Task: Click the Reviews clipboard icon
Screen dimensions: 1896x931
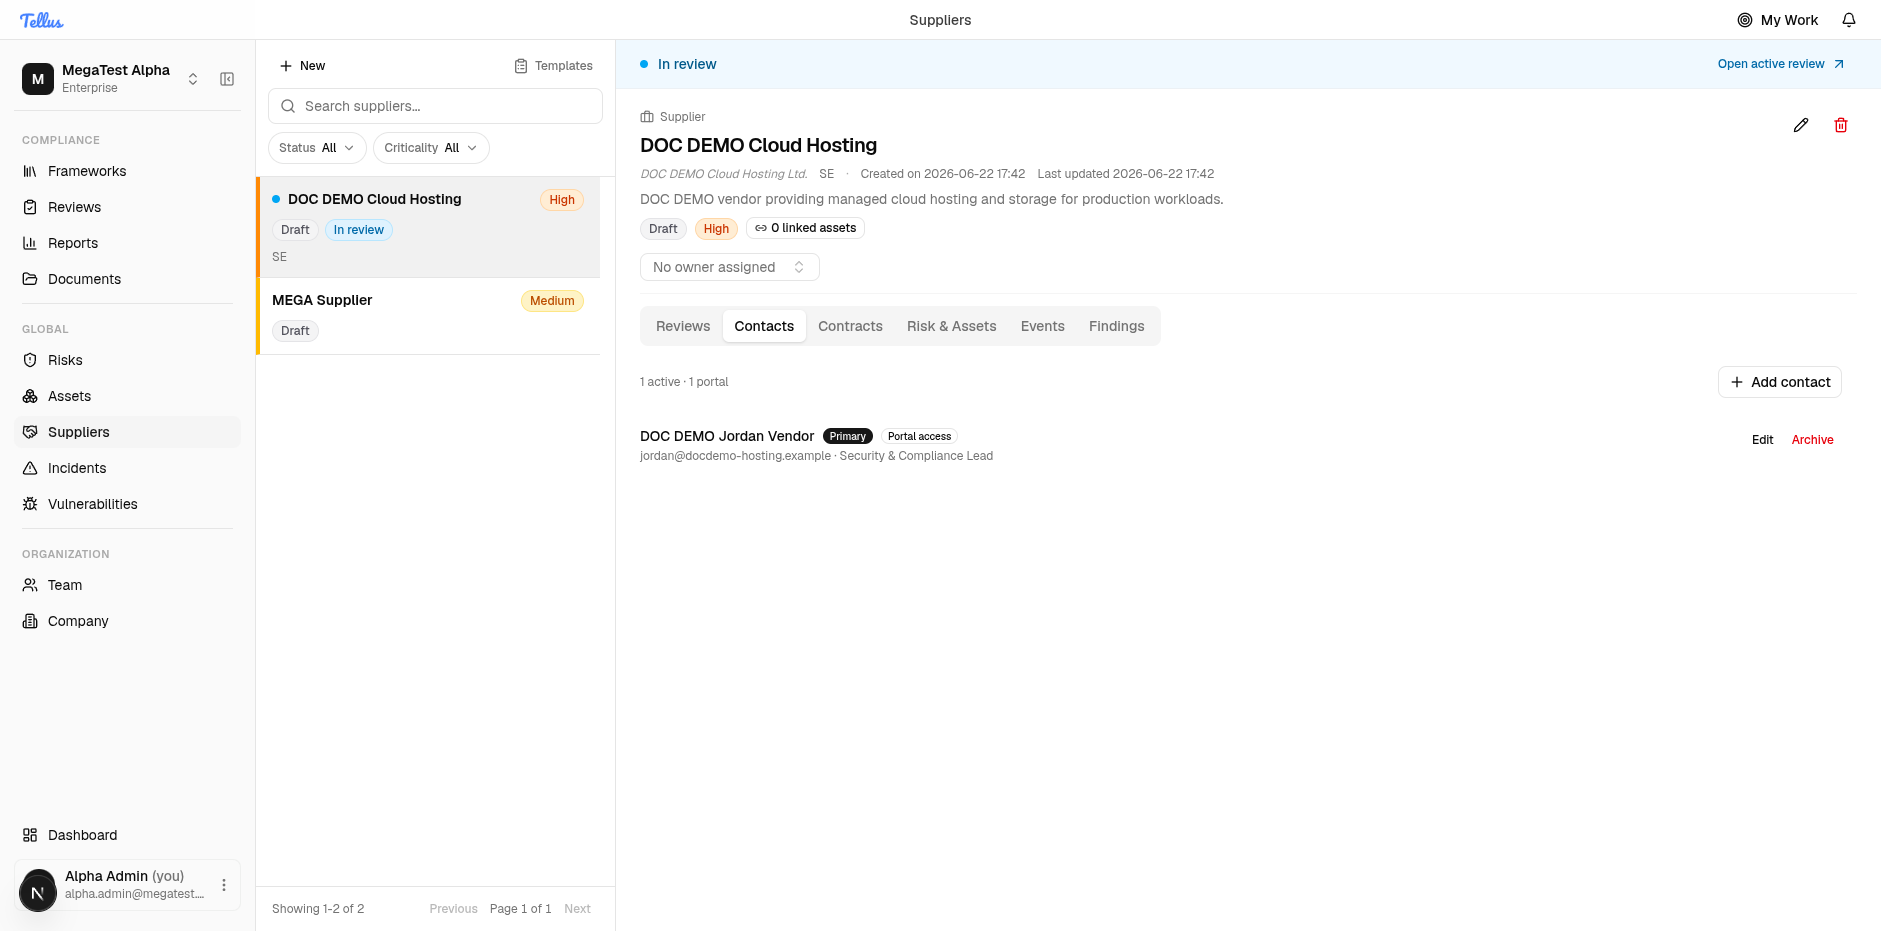Action: (30, 207)
